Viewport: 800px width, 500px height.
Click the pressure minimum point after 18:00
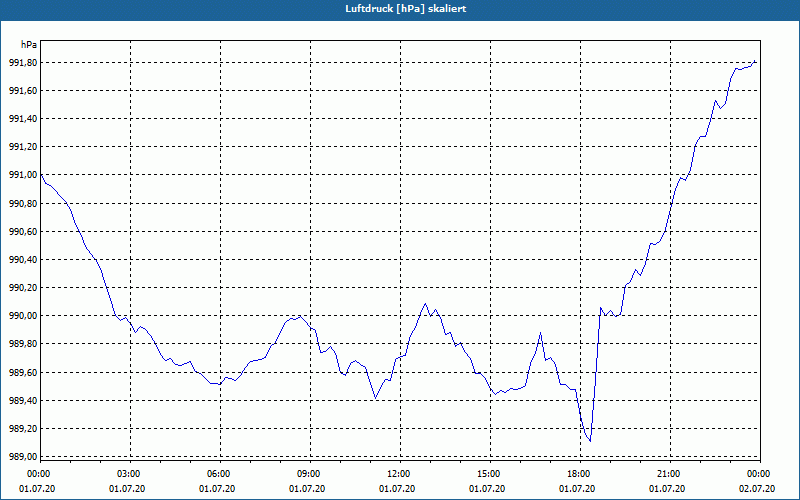coord(590,441)
